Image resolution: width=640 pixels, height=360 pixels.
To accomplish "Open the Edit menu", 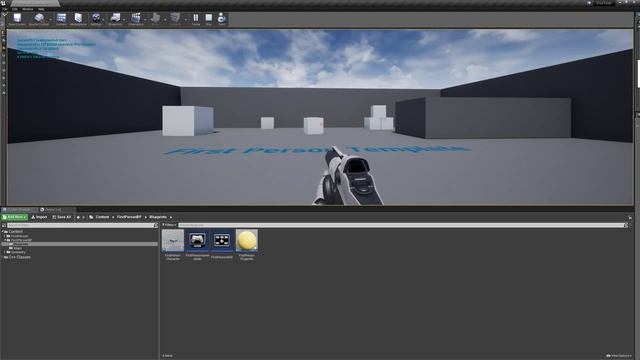I will tap(15, 9).
